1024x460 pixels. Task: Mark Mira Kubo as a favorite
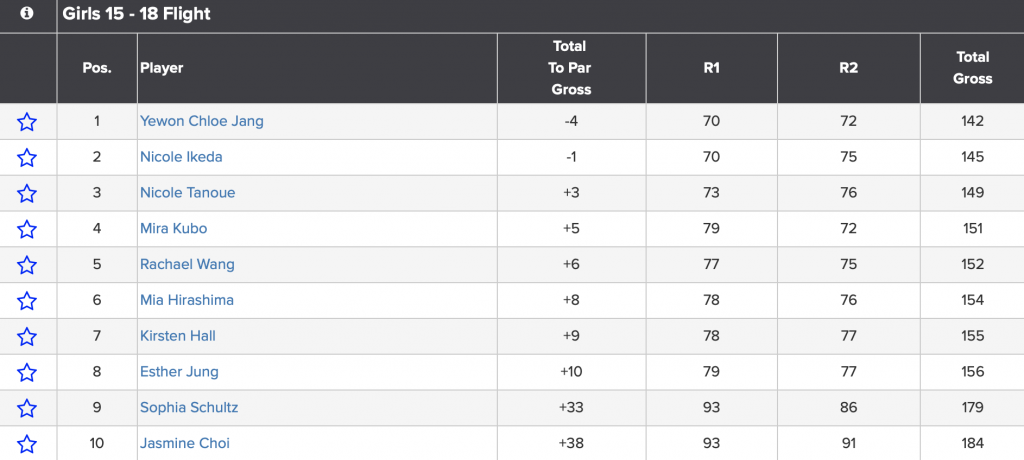click(27, 229)
